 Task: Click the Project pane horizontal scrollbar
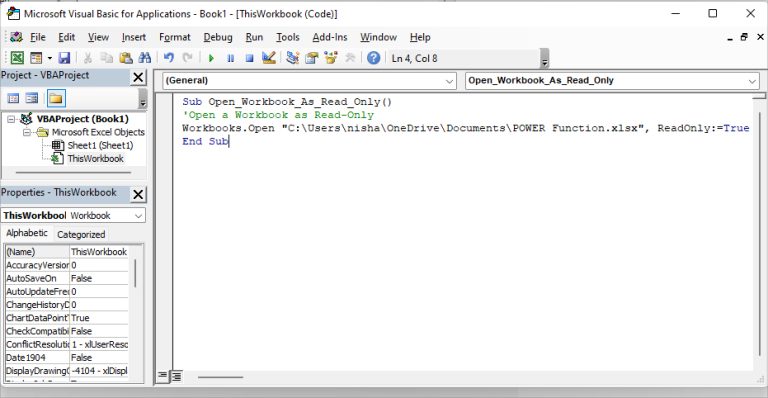pos(73,172)
